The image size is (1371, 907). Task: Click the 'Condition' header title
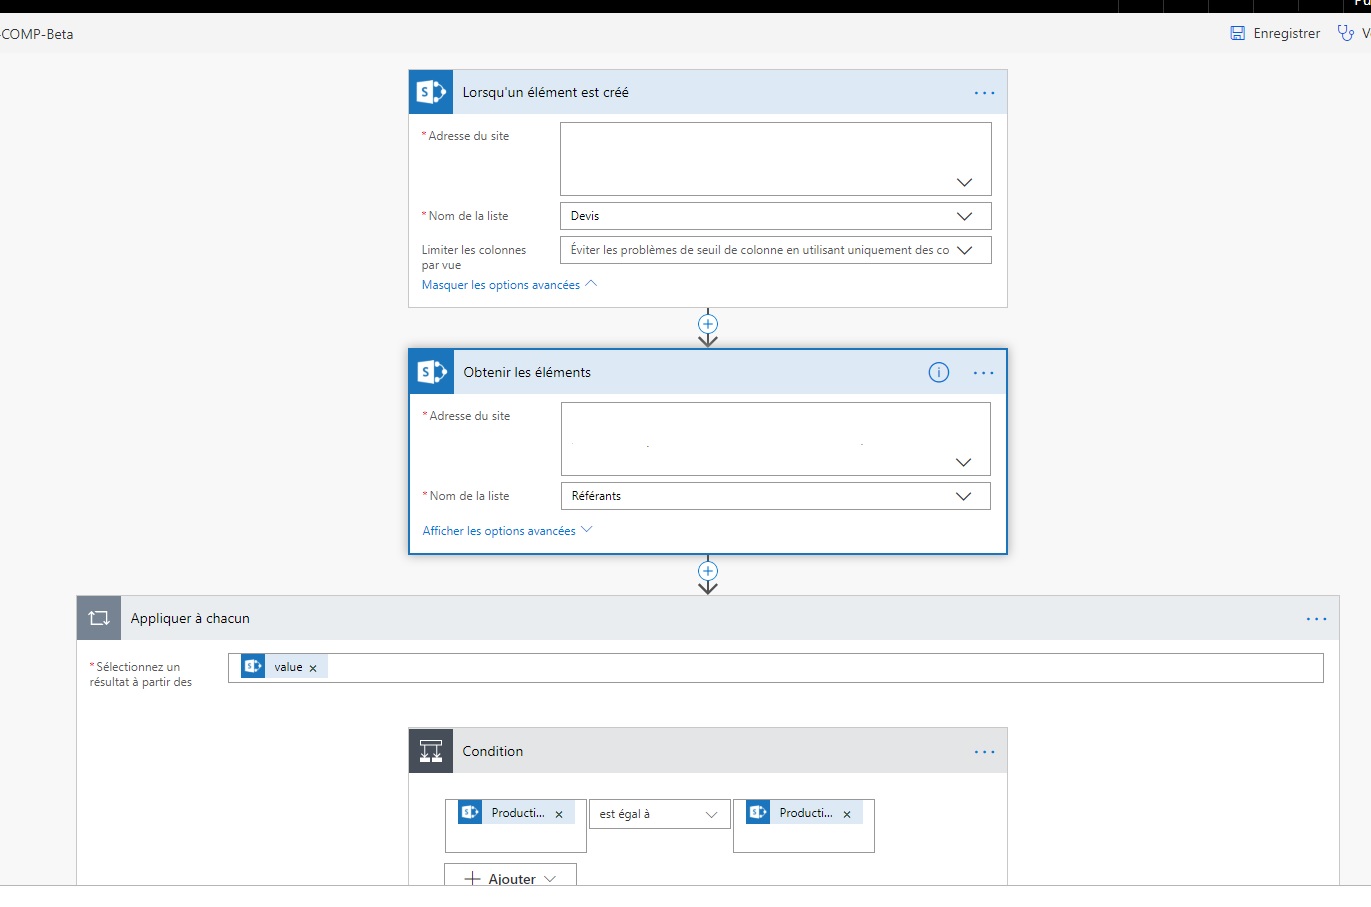(493, 751)
